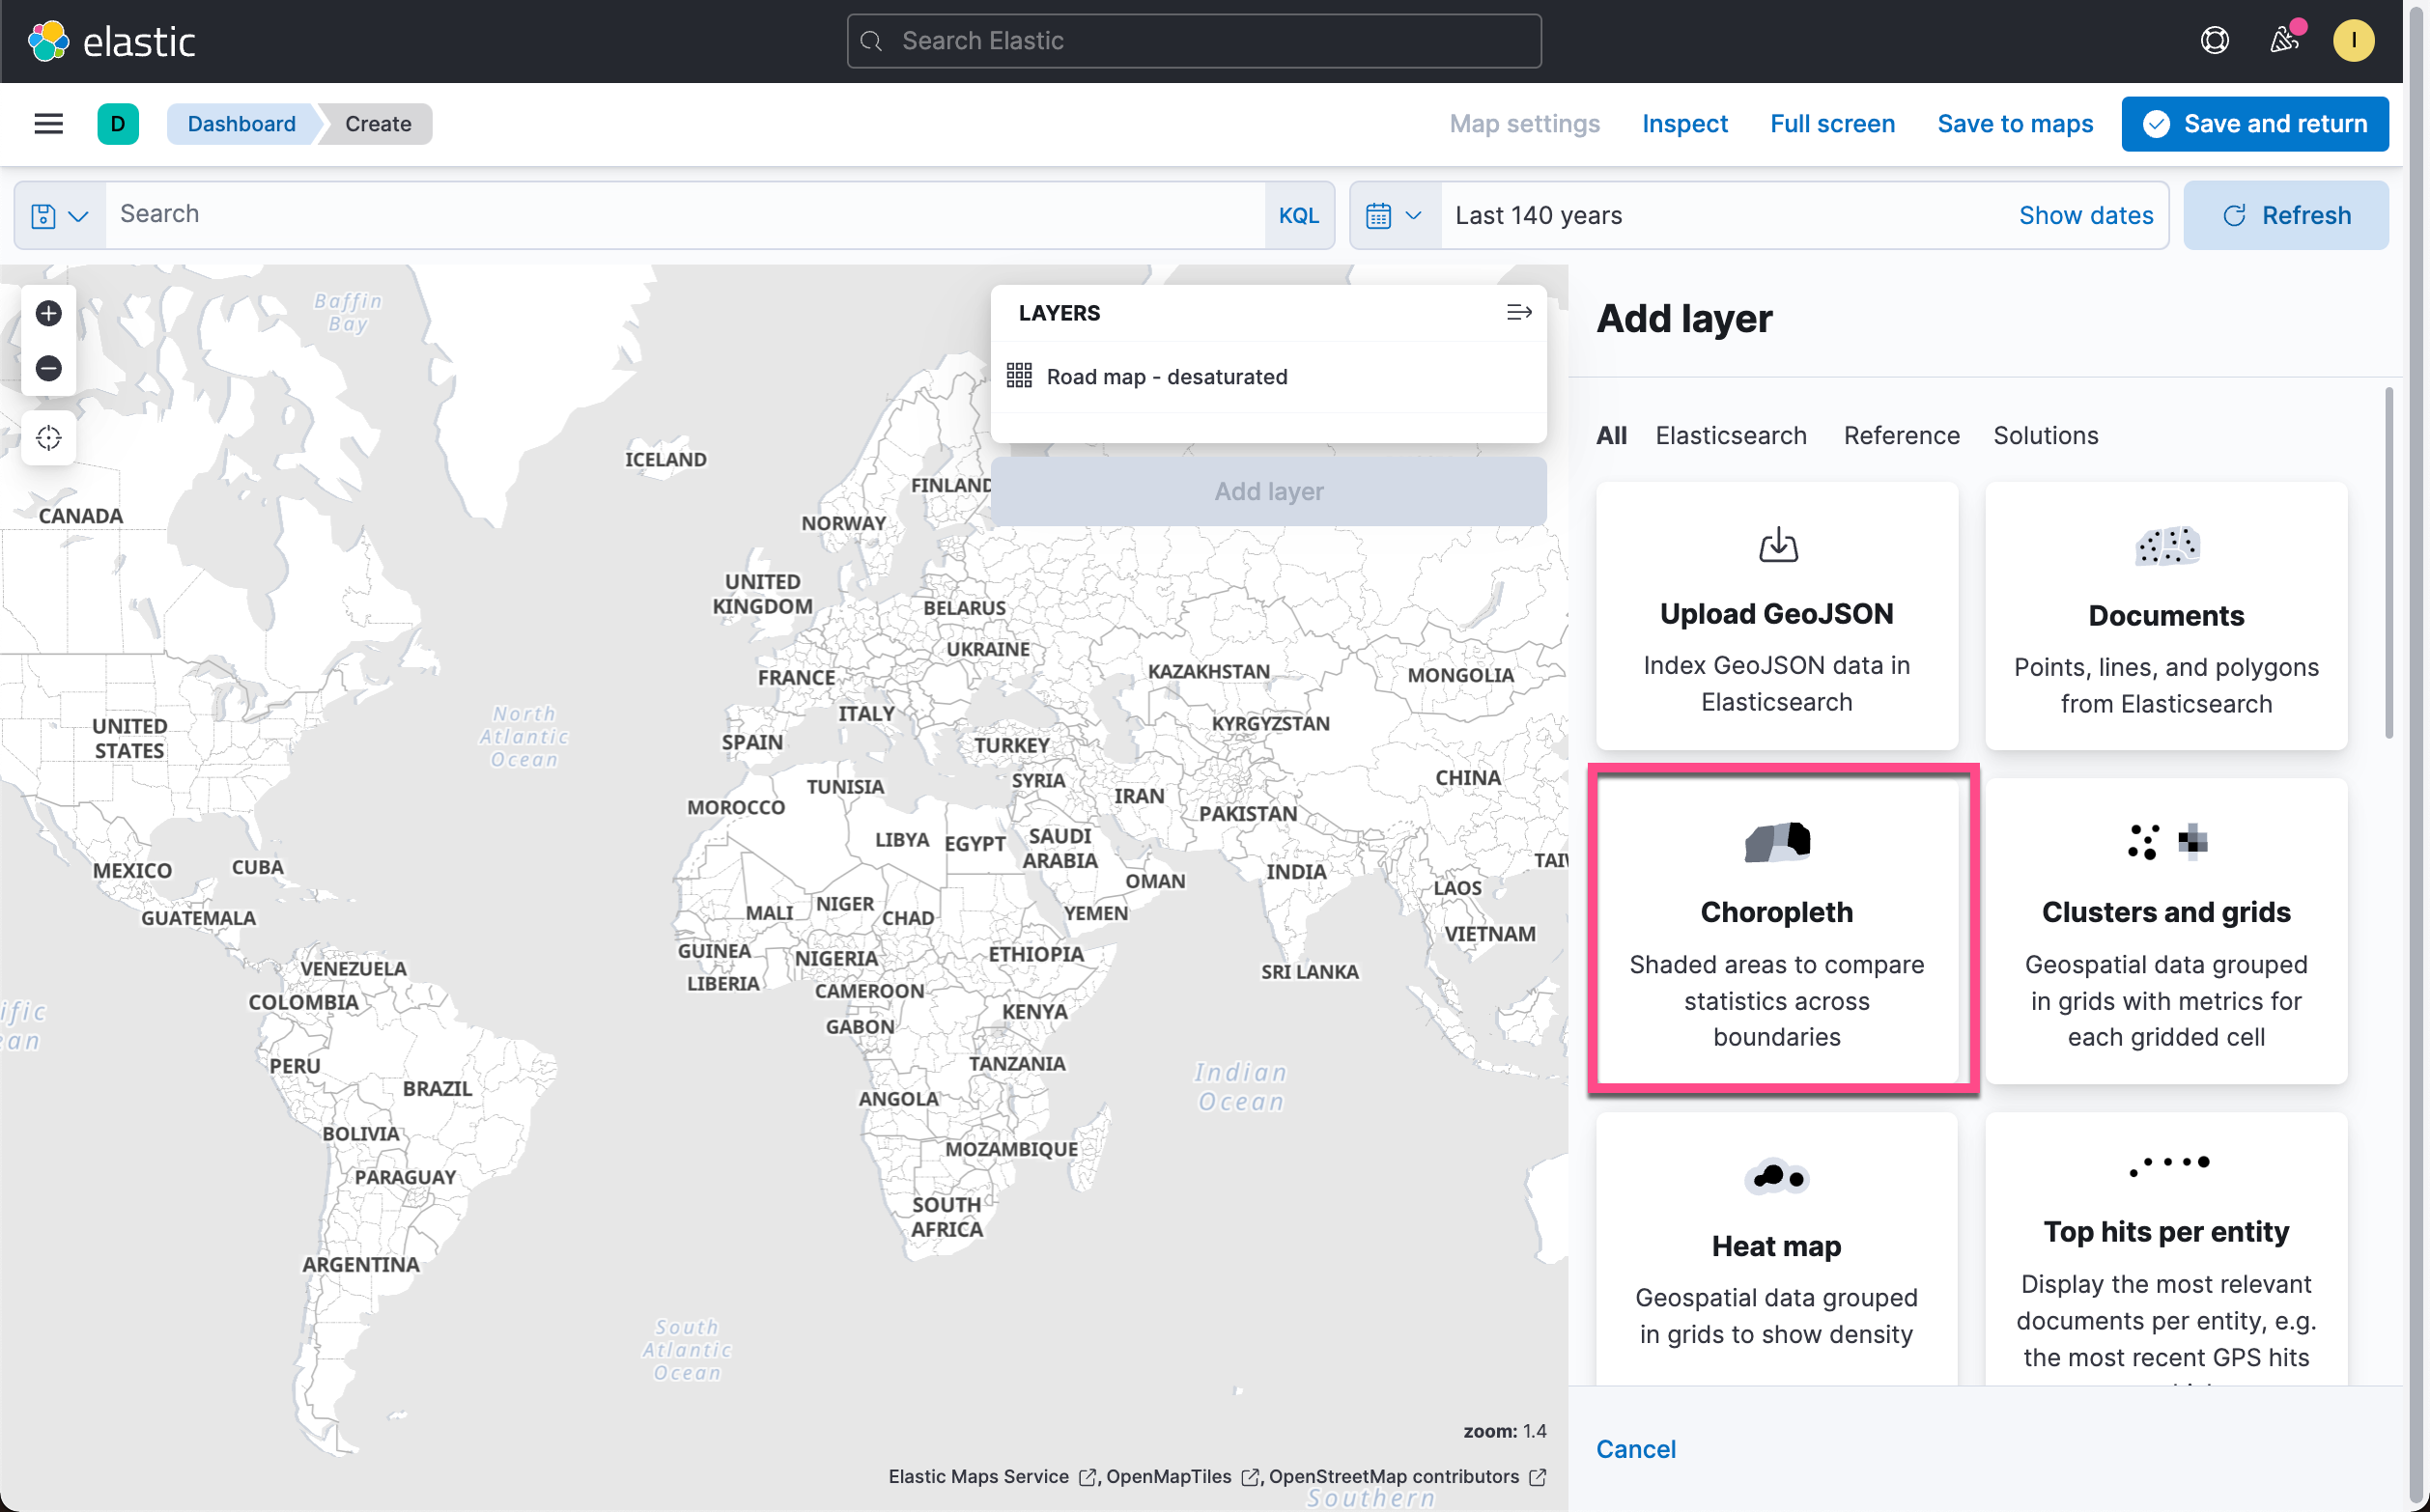Screen dimensions: 2430x1512
Task: Select the Solutions tab
Action: click(2045, 435)
